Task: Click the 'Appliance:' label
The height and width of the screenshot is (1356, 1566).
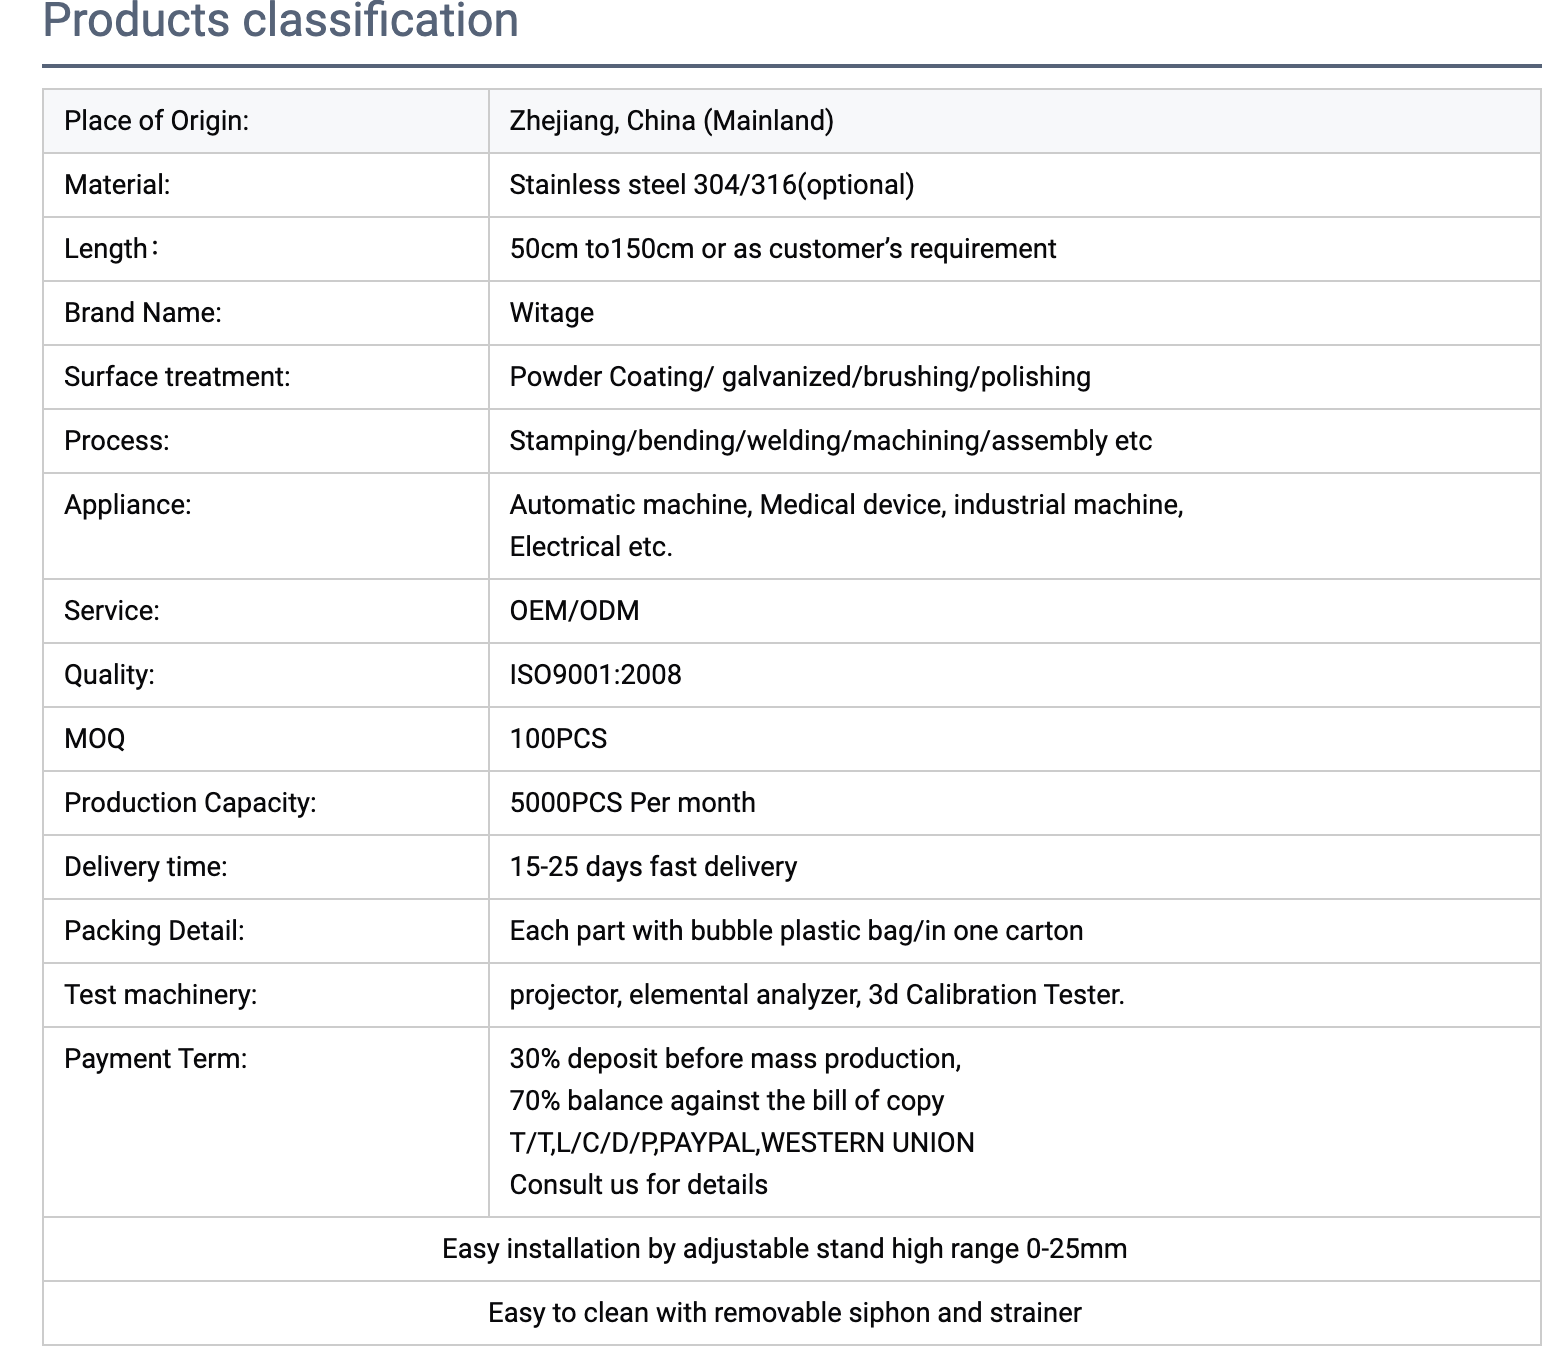Action: [x=128, y=505]
